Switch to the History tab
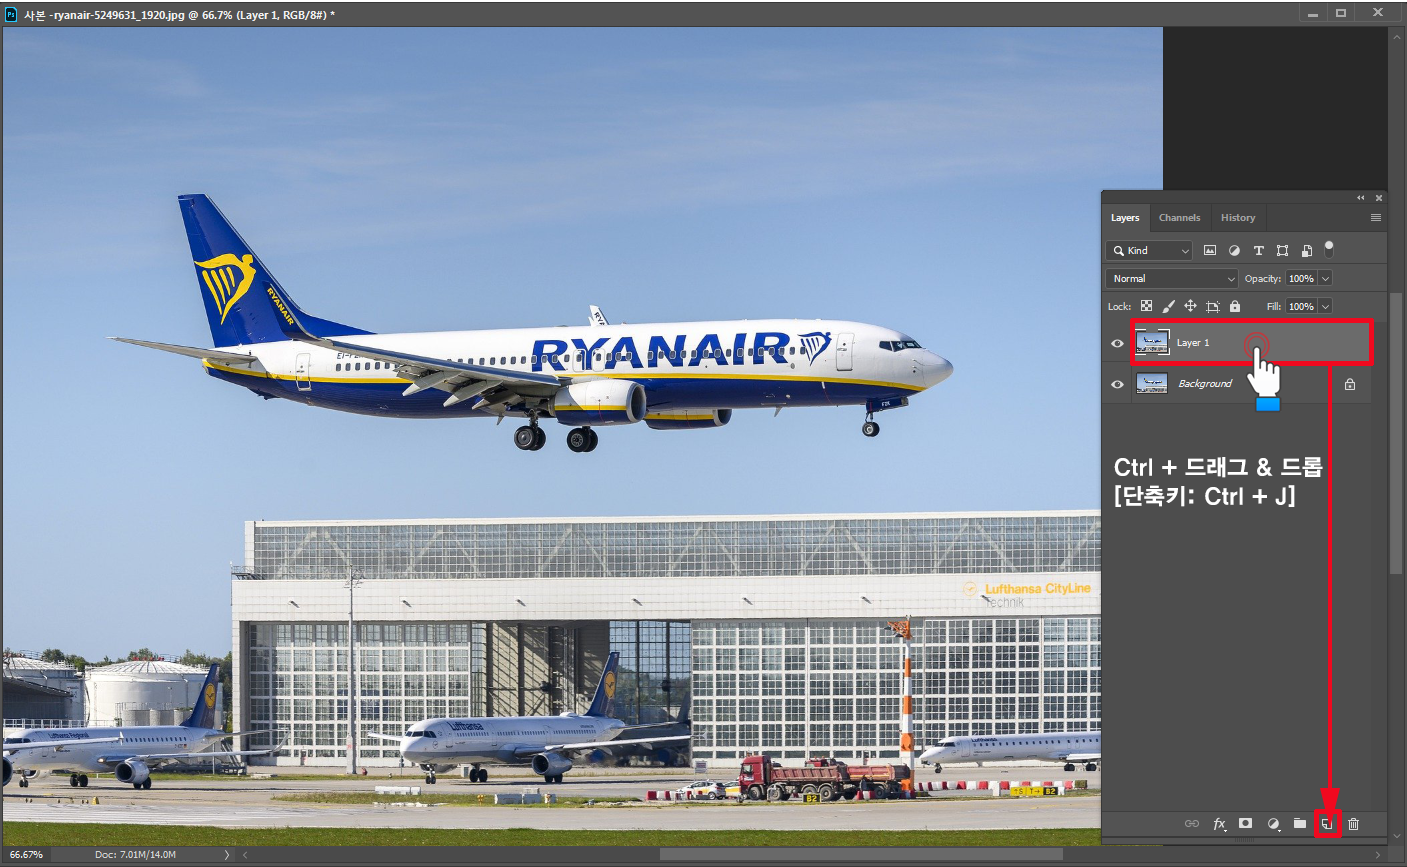 (x=1238, y=217)
